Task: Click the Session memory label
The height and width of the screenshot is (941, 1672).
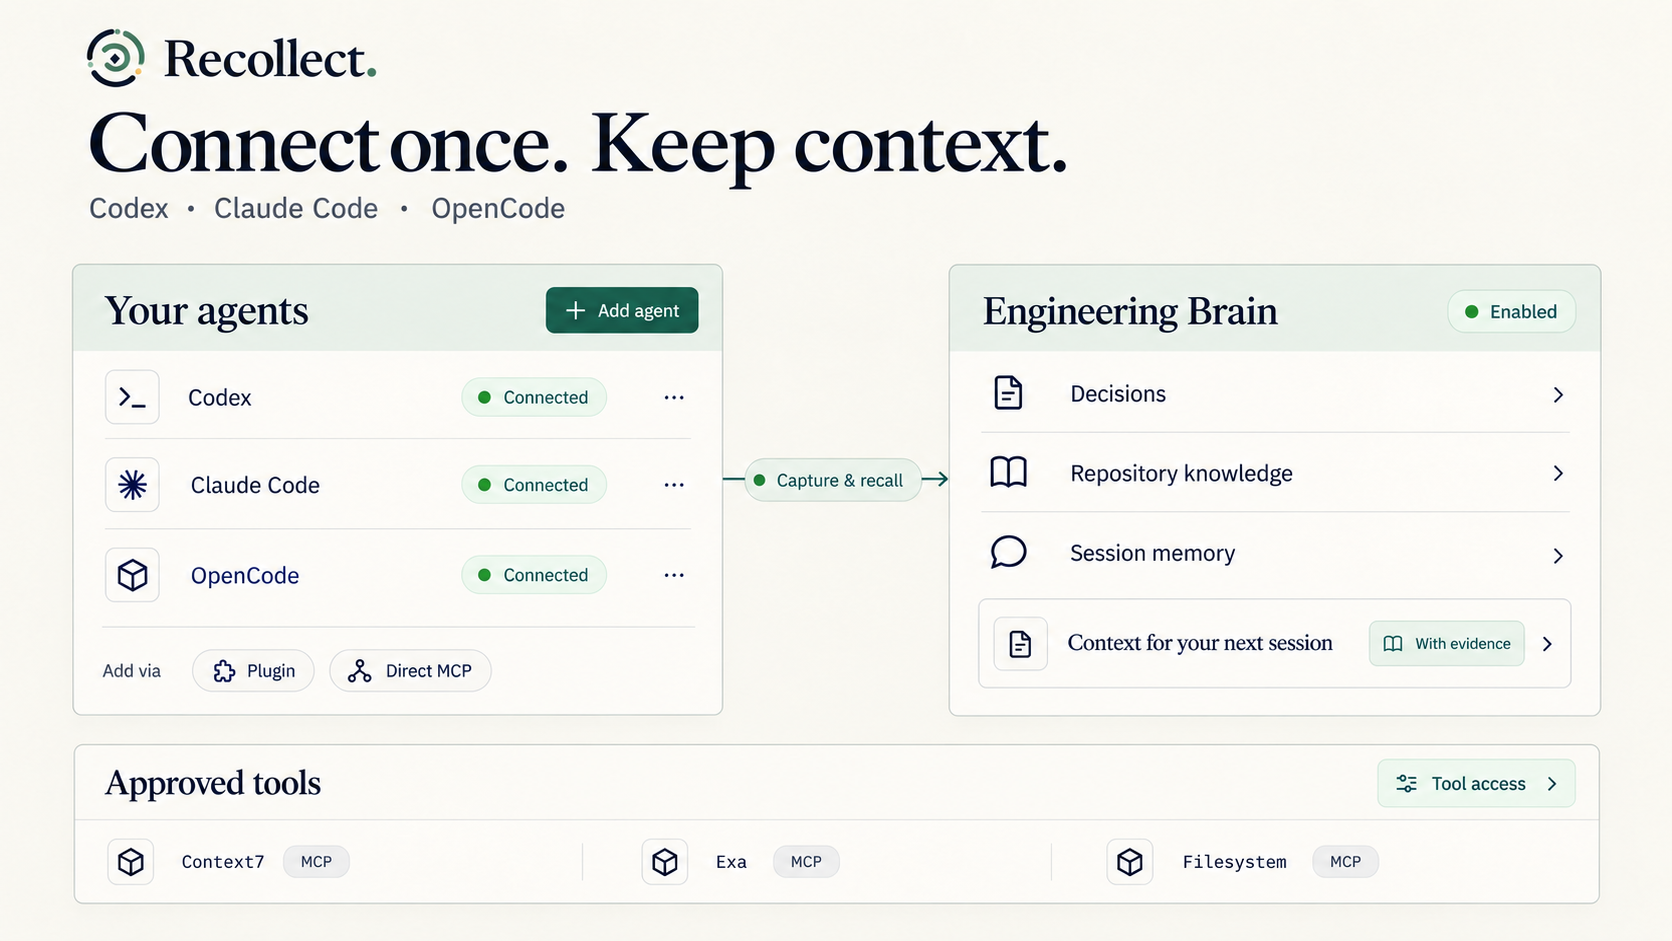Action: [x=1152, y=553]
